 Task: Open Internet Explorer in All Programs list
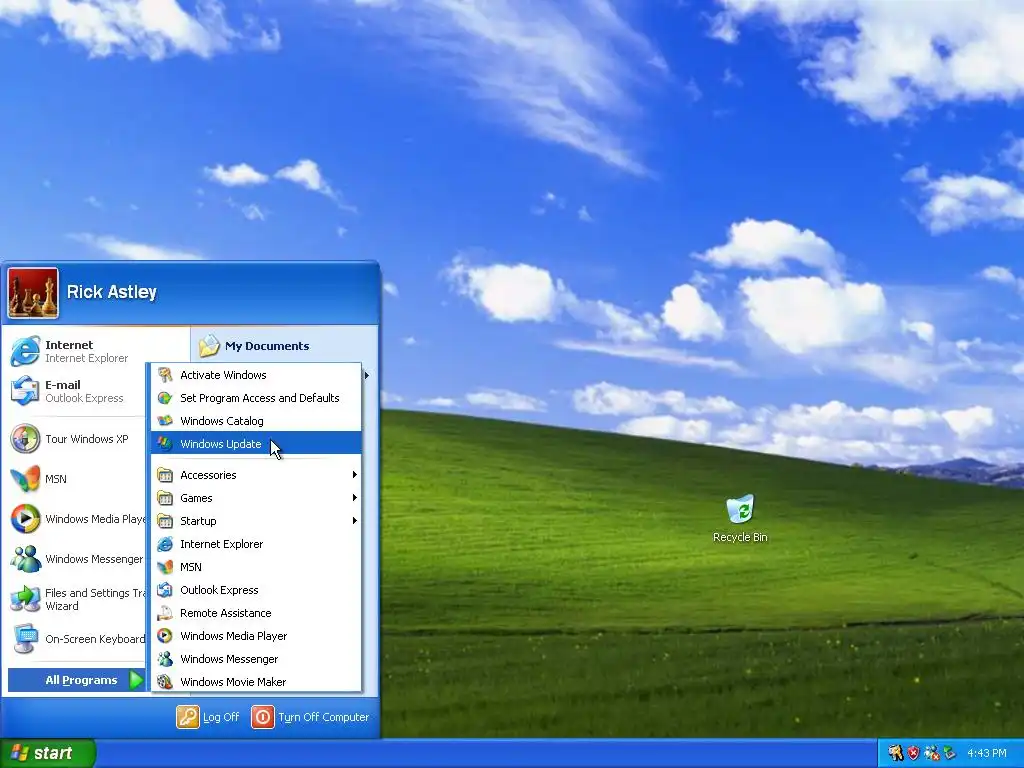[x=256, y=544]
